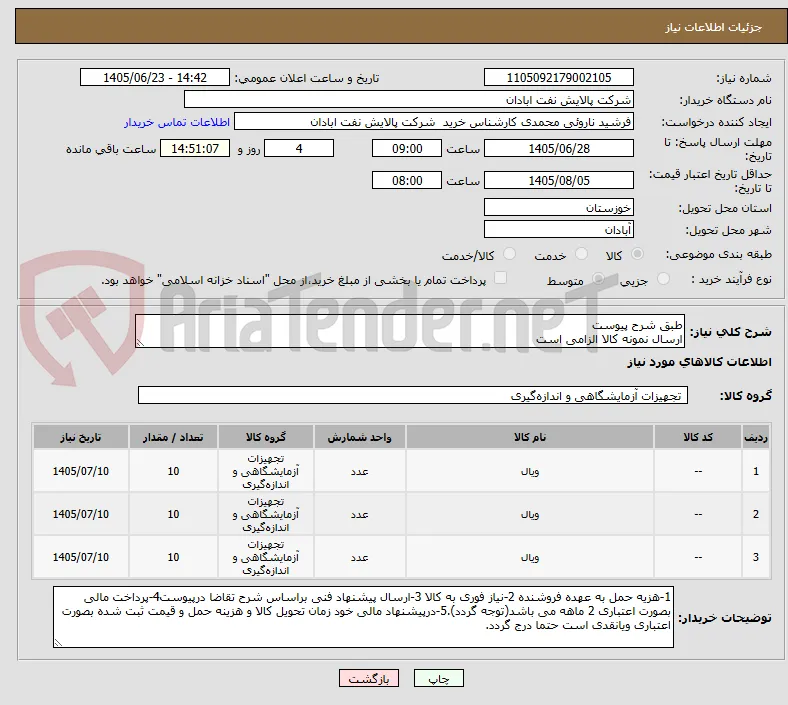Click the گروه کالا column header

point(265,437)
